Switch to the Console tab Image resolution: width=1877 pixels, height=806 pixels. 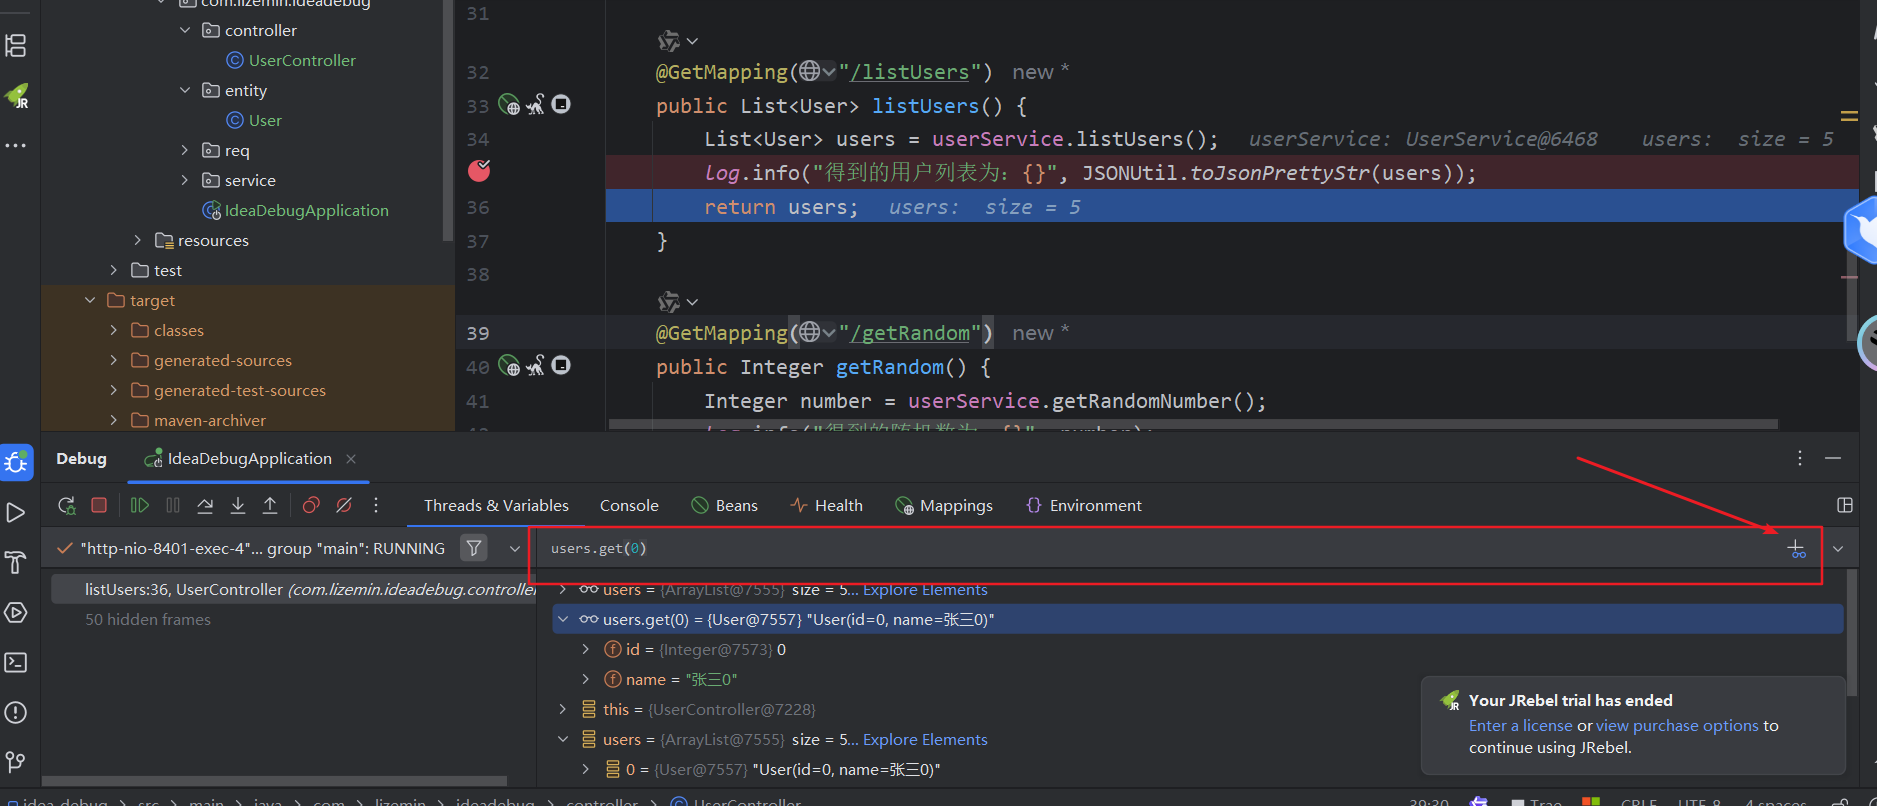628,506
